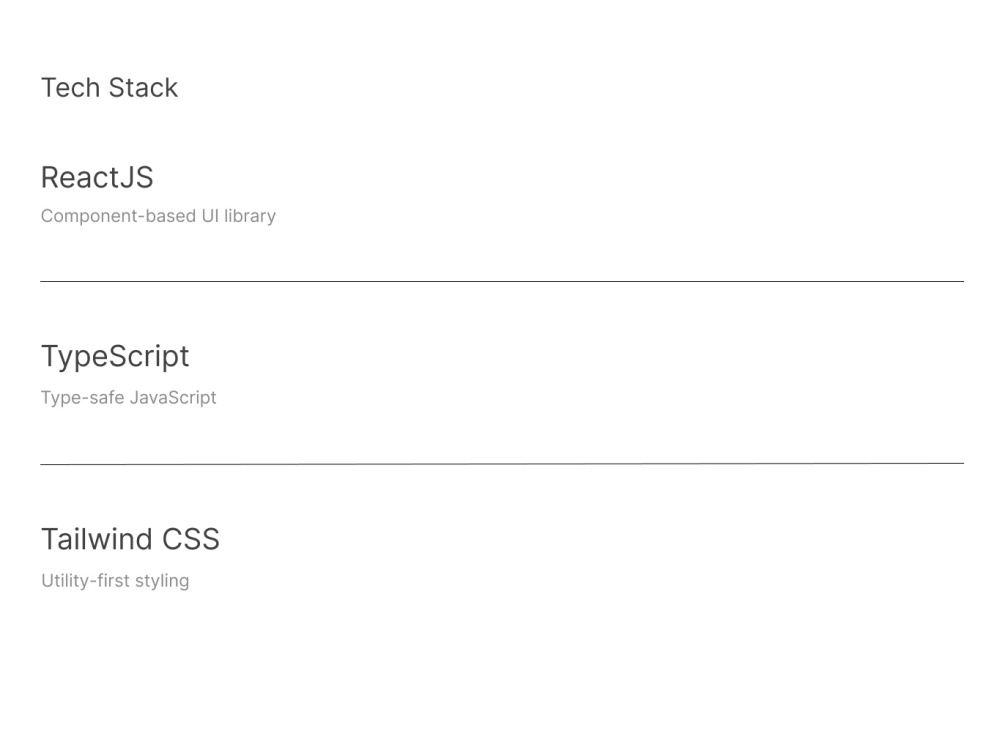
Task: Click the word Tech in the heading
Action: pos(71,88)
